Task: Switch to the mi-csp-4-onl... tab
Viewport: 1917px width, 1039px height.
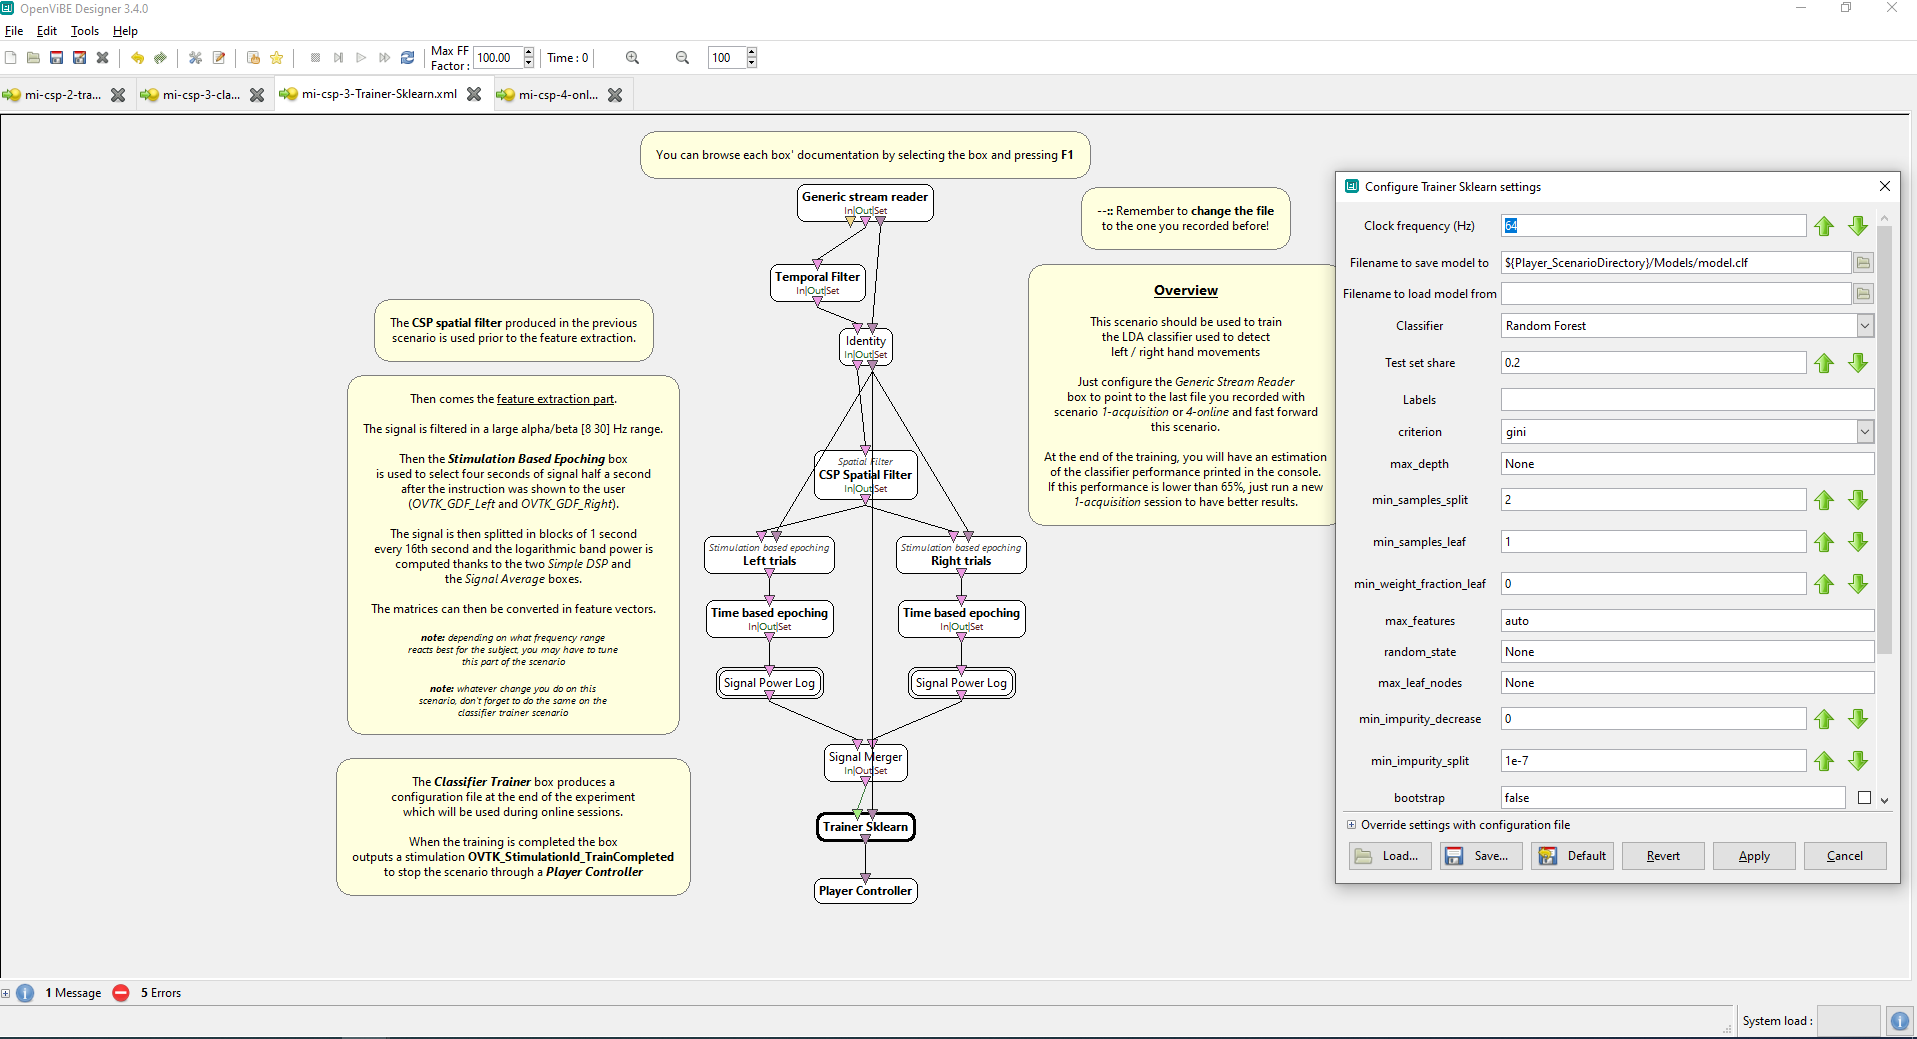Action: 558,95
